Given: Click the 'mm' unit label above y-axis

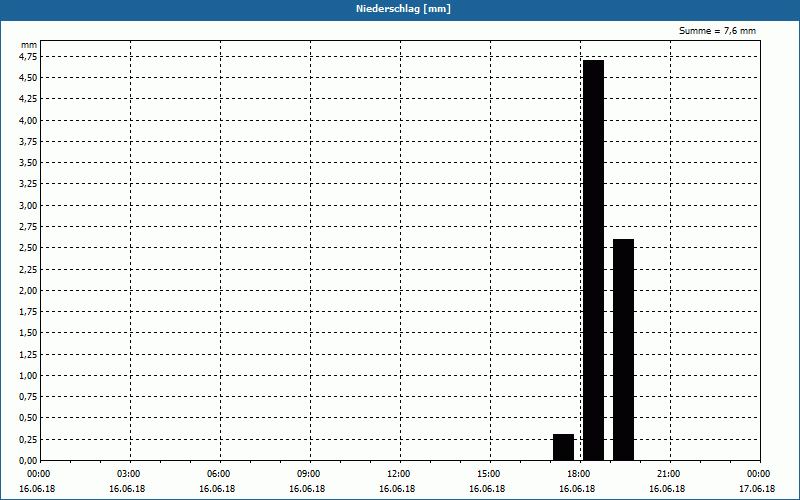Looking at the screenshot, I should pos(29,45).
